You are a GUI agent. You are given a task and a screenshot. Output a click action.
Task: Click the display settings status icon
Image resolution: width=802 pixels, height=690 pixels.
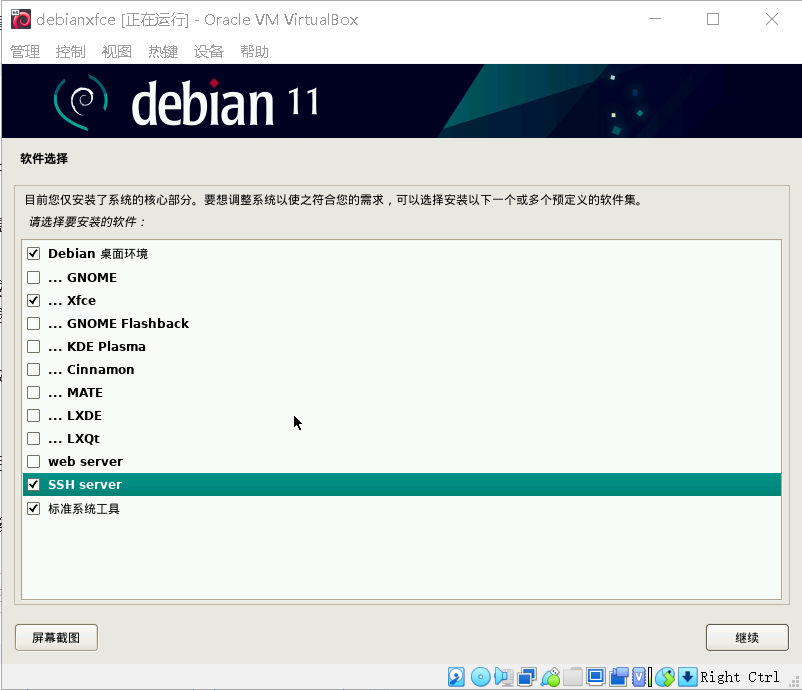pos(596,677)
